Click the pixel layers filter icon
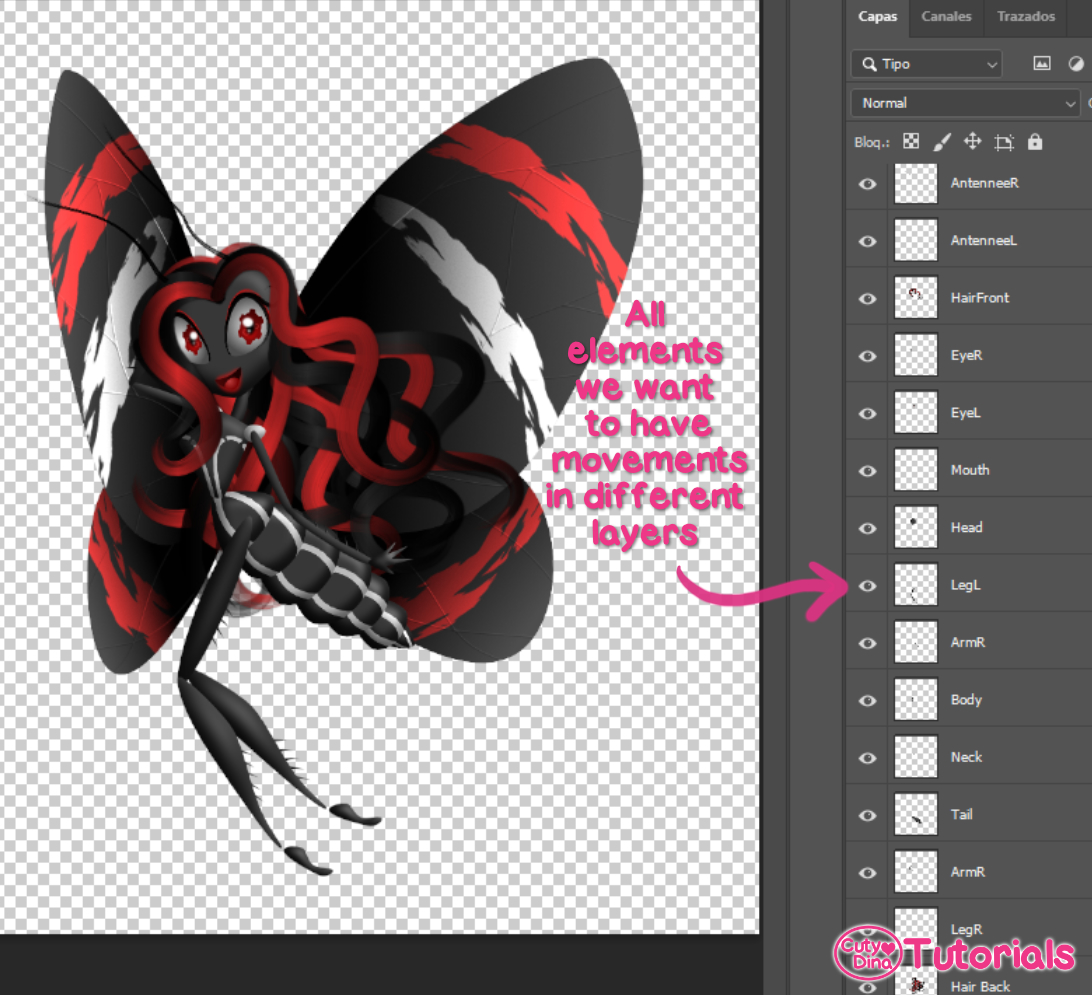This screenshot has width=1092, height=995. [1041, 63]
